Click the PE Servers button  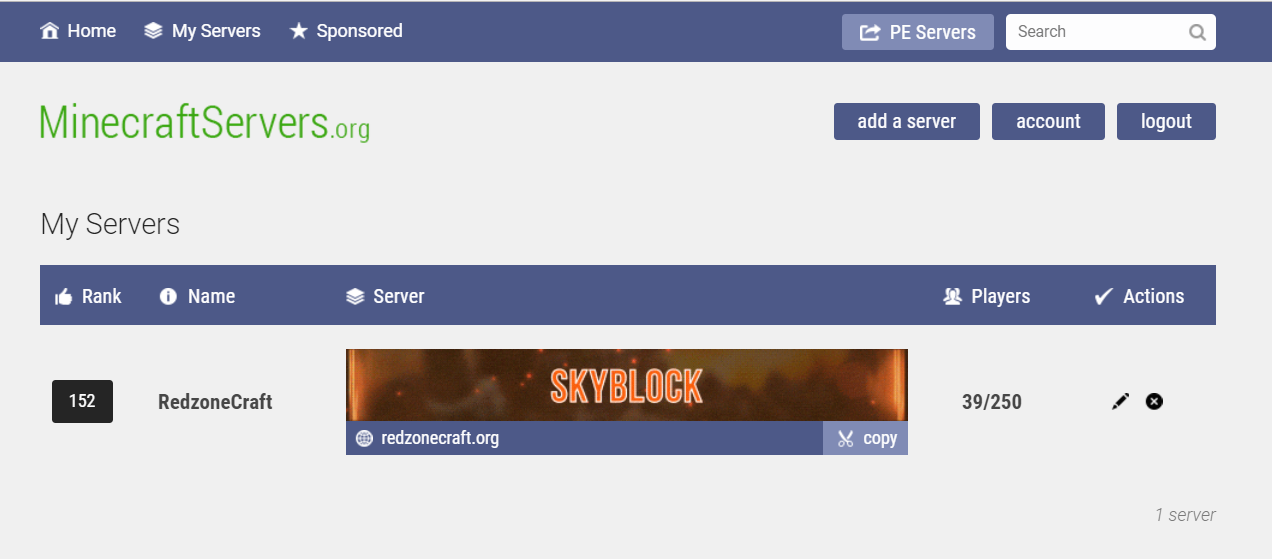click(x=918, y=32)
